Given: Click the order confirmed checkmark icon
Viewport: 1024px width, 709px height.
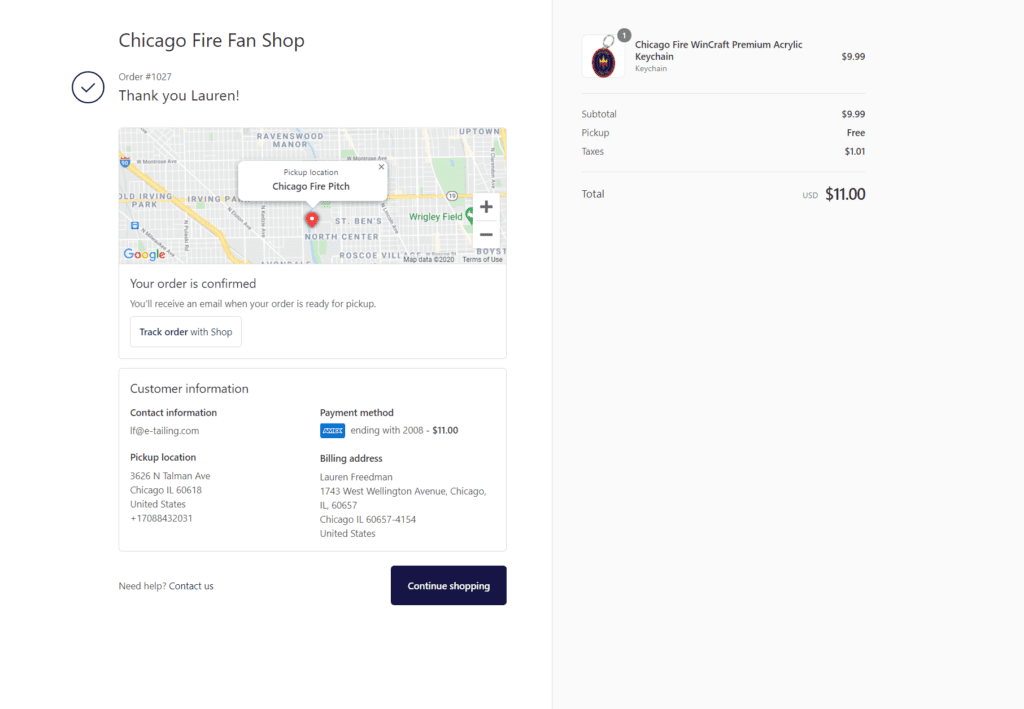Looking at the screenshot, I should (x=88, y=87).
